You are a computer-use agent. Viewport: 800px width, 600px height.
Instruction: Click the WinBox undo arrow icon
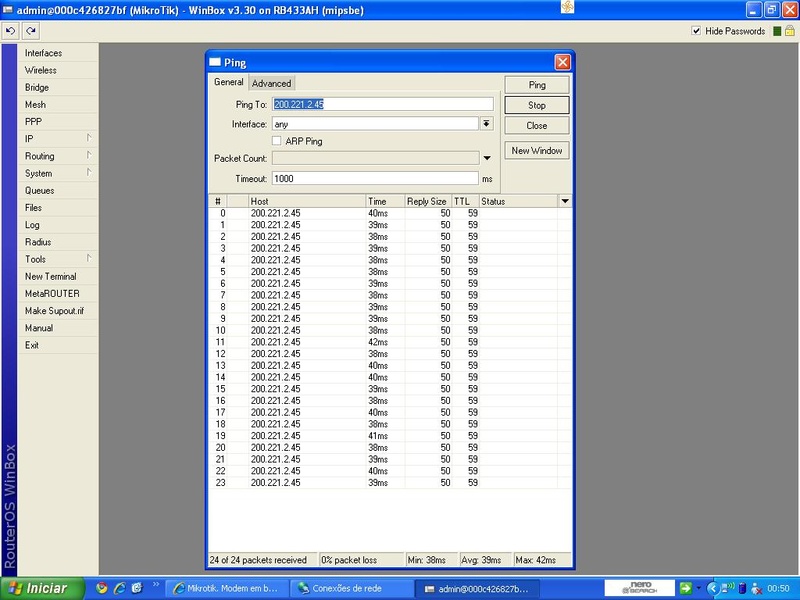click(10, 31)
